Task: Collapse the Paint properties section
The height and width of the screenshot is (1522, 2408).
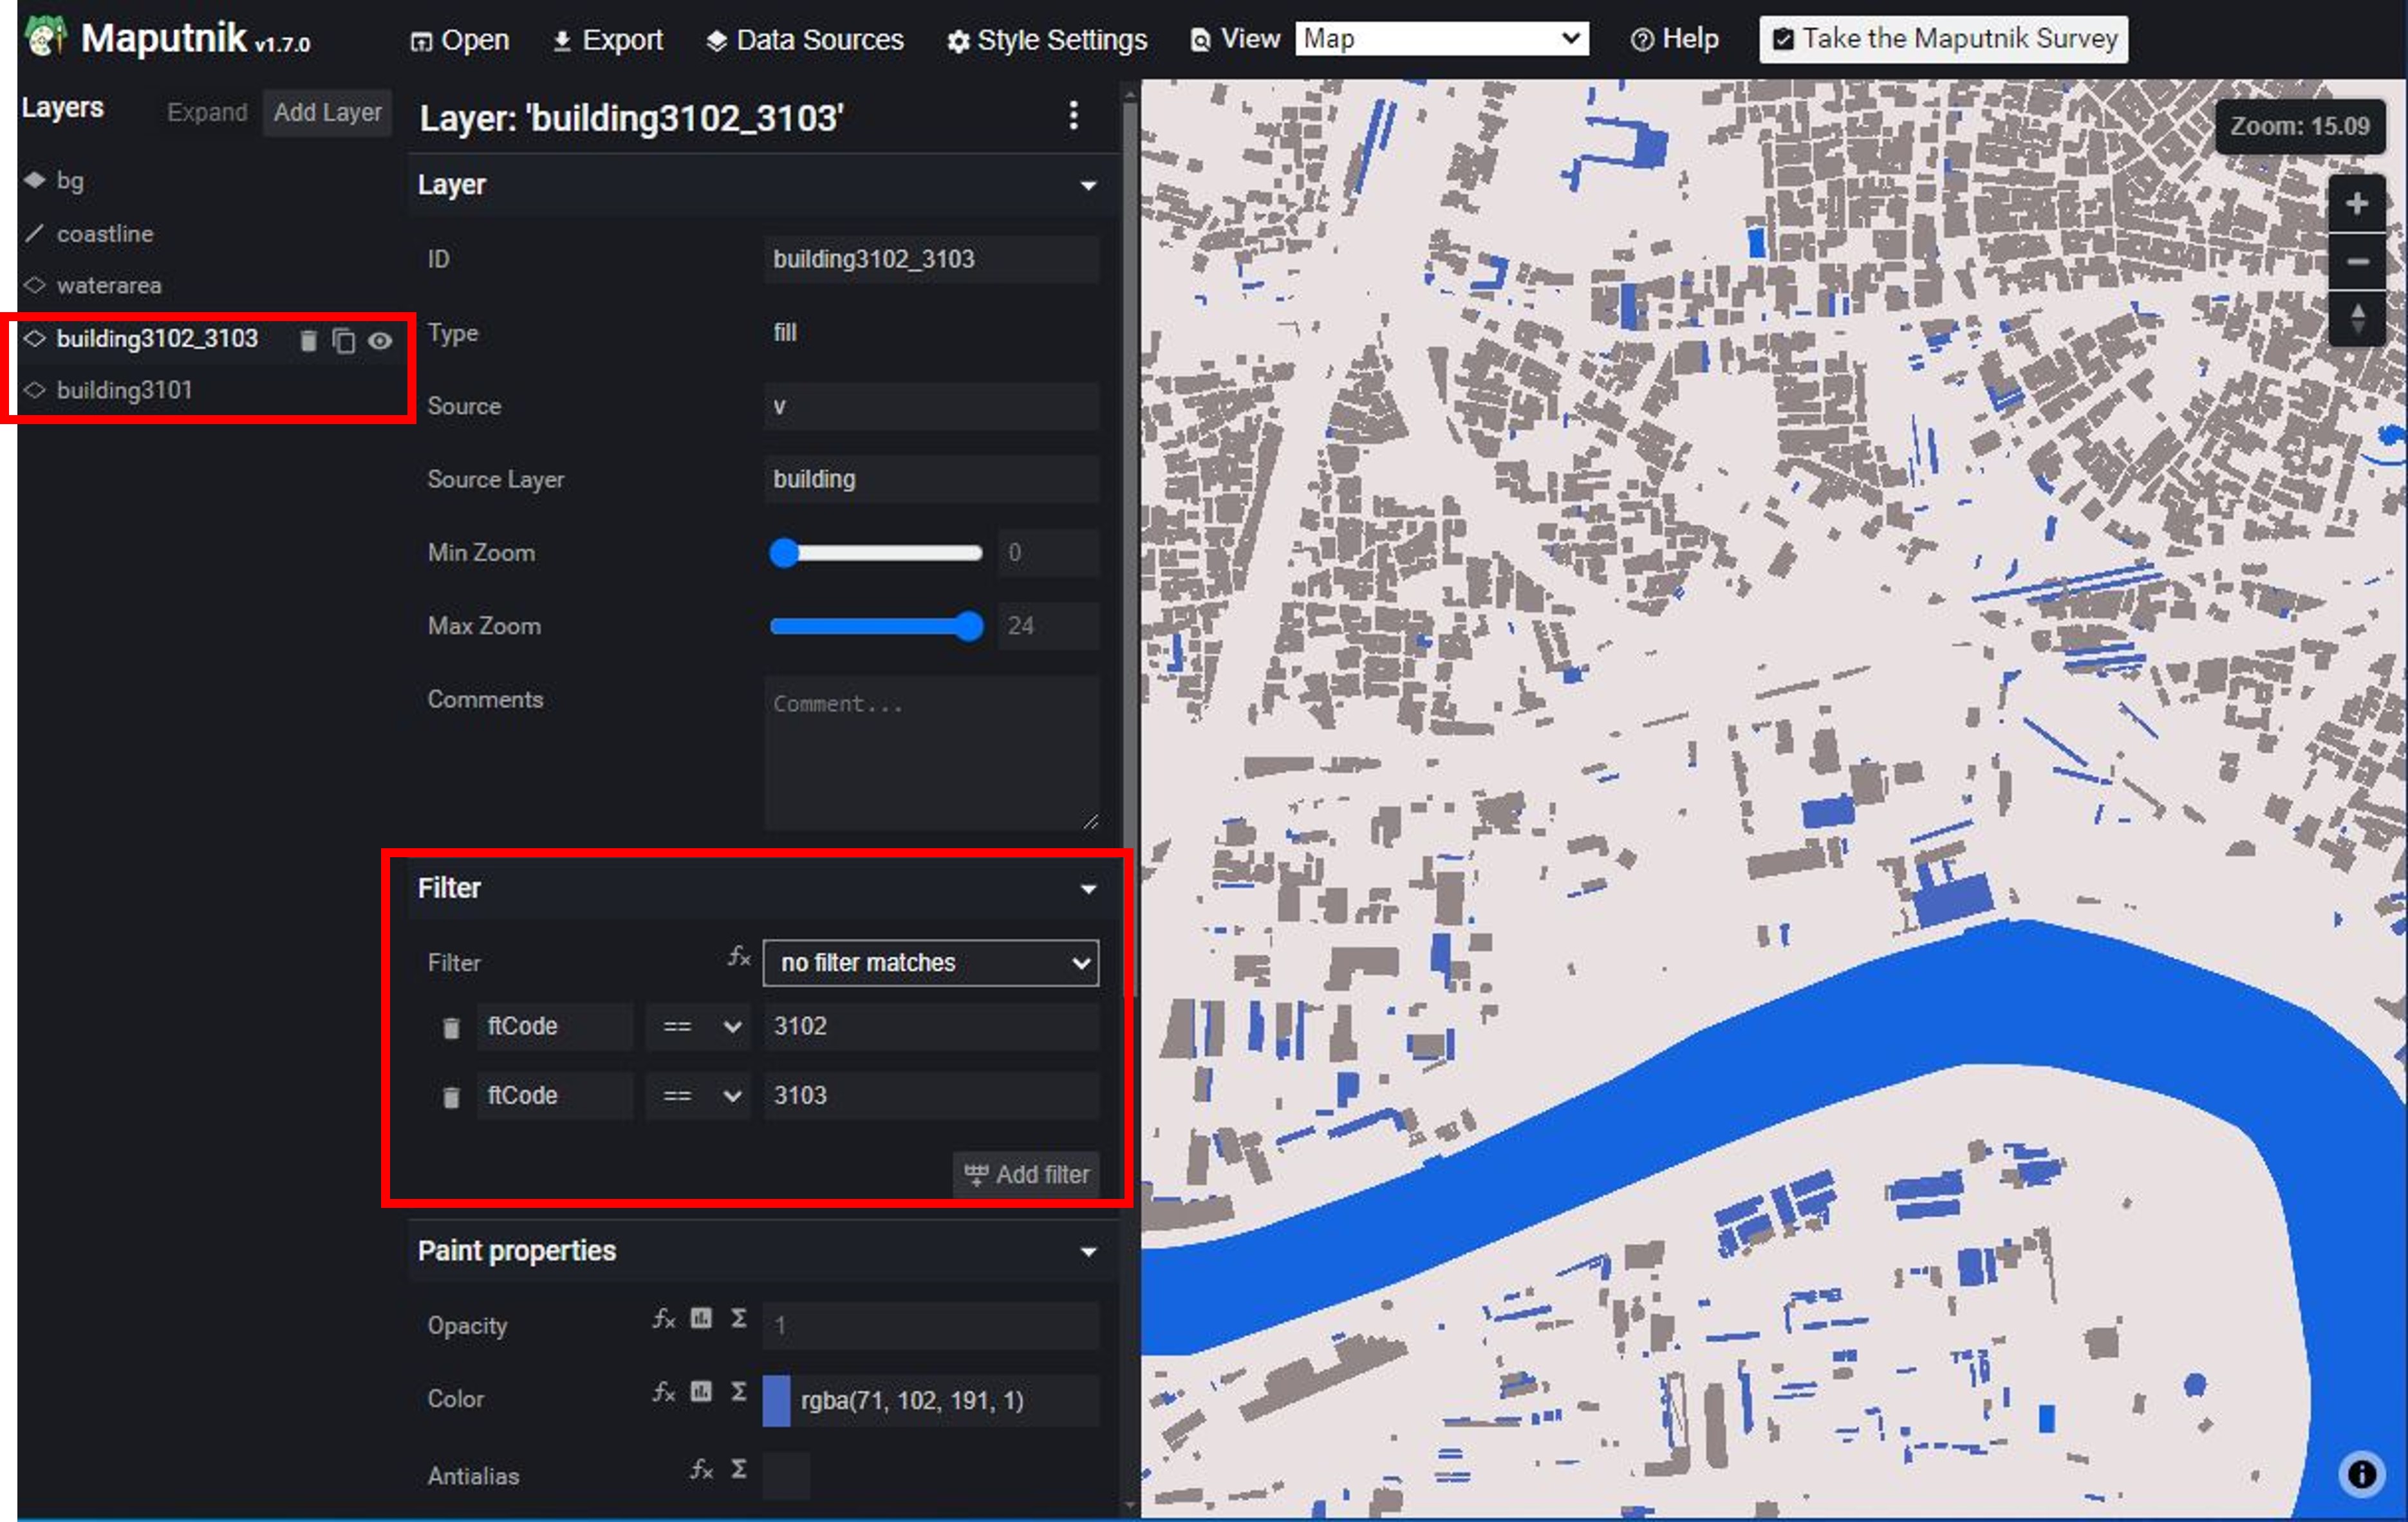Action: click(1089, 1251)
